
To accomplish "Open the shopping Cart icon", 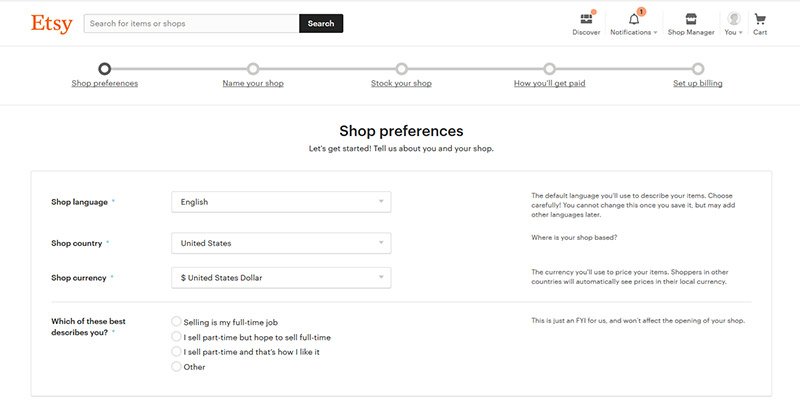I will pyautogui.click(x=760, y=19).
